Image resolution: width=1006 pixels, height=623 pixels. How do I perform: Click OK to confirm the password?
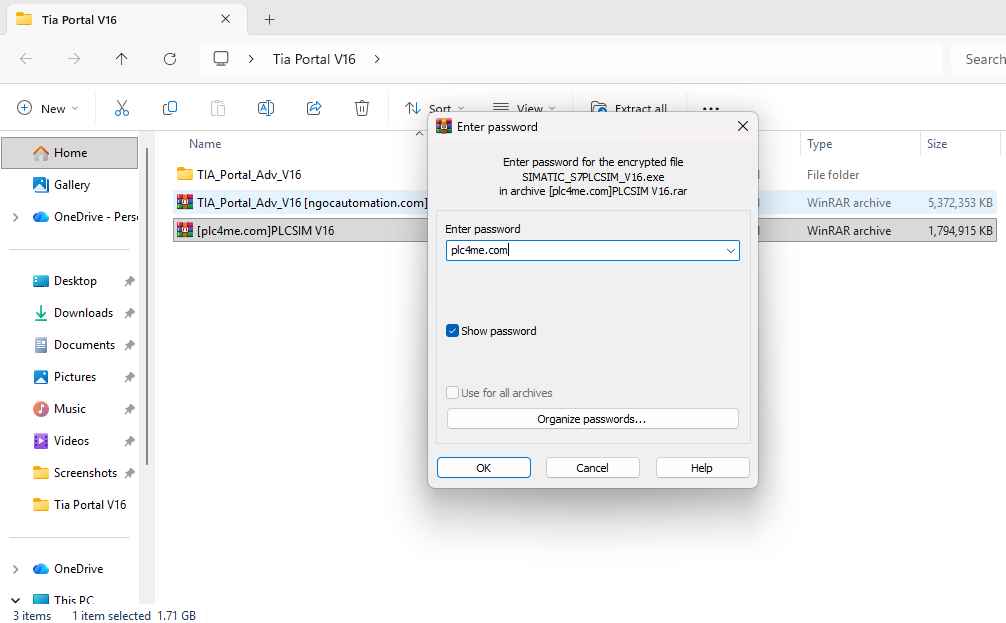483,468
